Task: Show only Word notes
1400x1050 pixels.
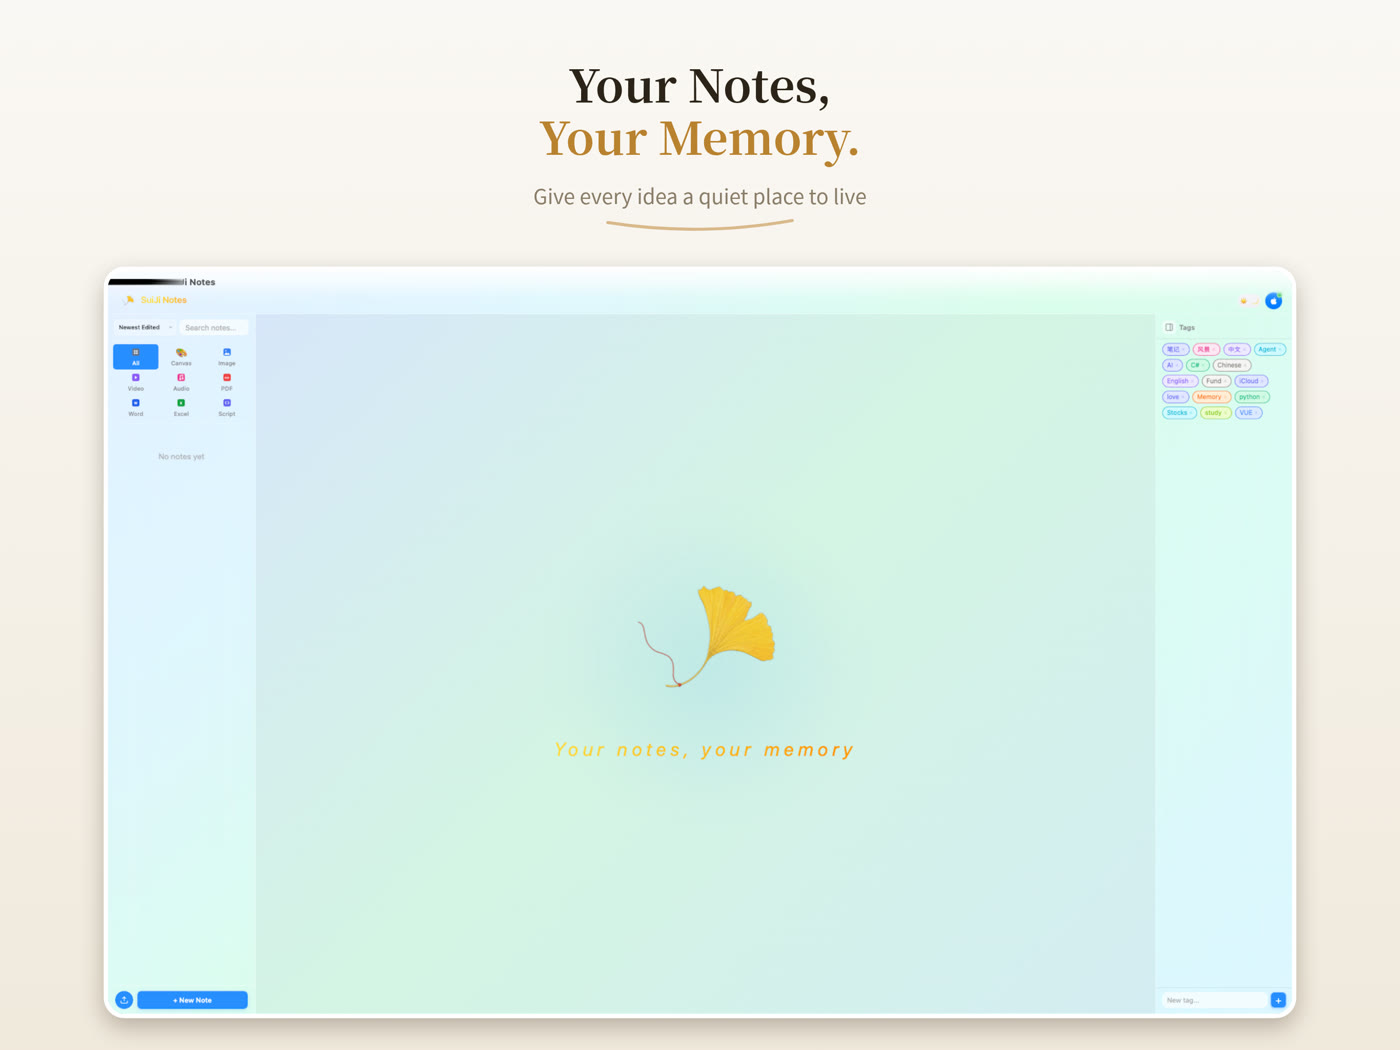Action: coord(136,408)
